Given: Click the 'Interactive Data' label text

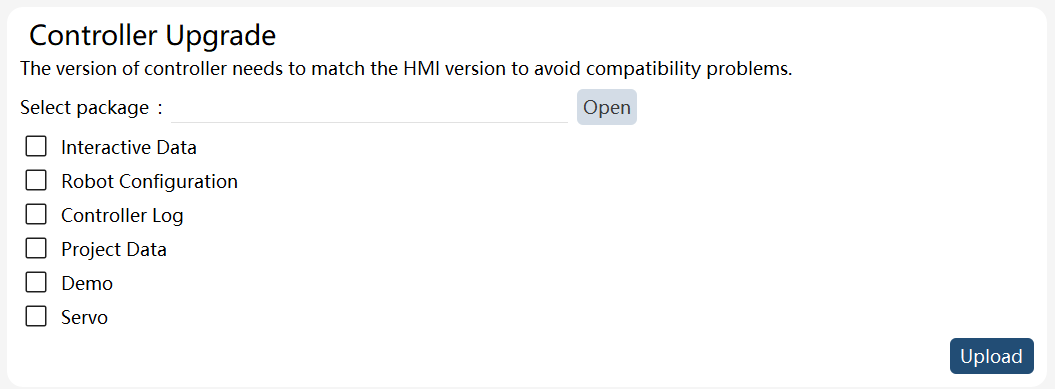Looking at the screenshot, I should pyautogui.click(x=129, y=147).
